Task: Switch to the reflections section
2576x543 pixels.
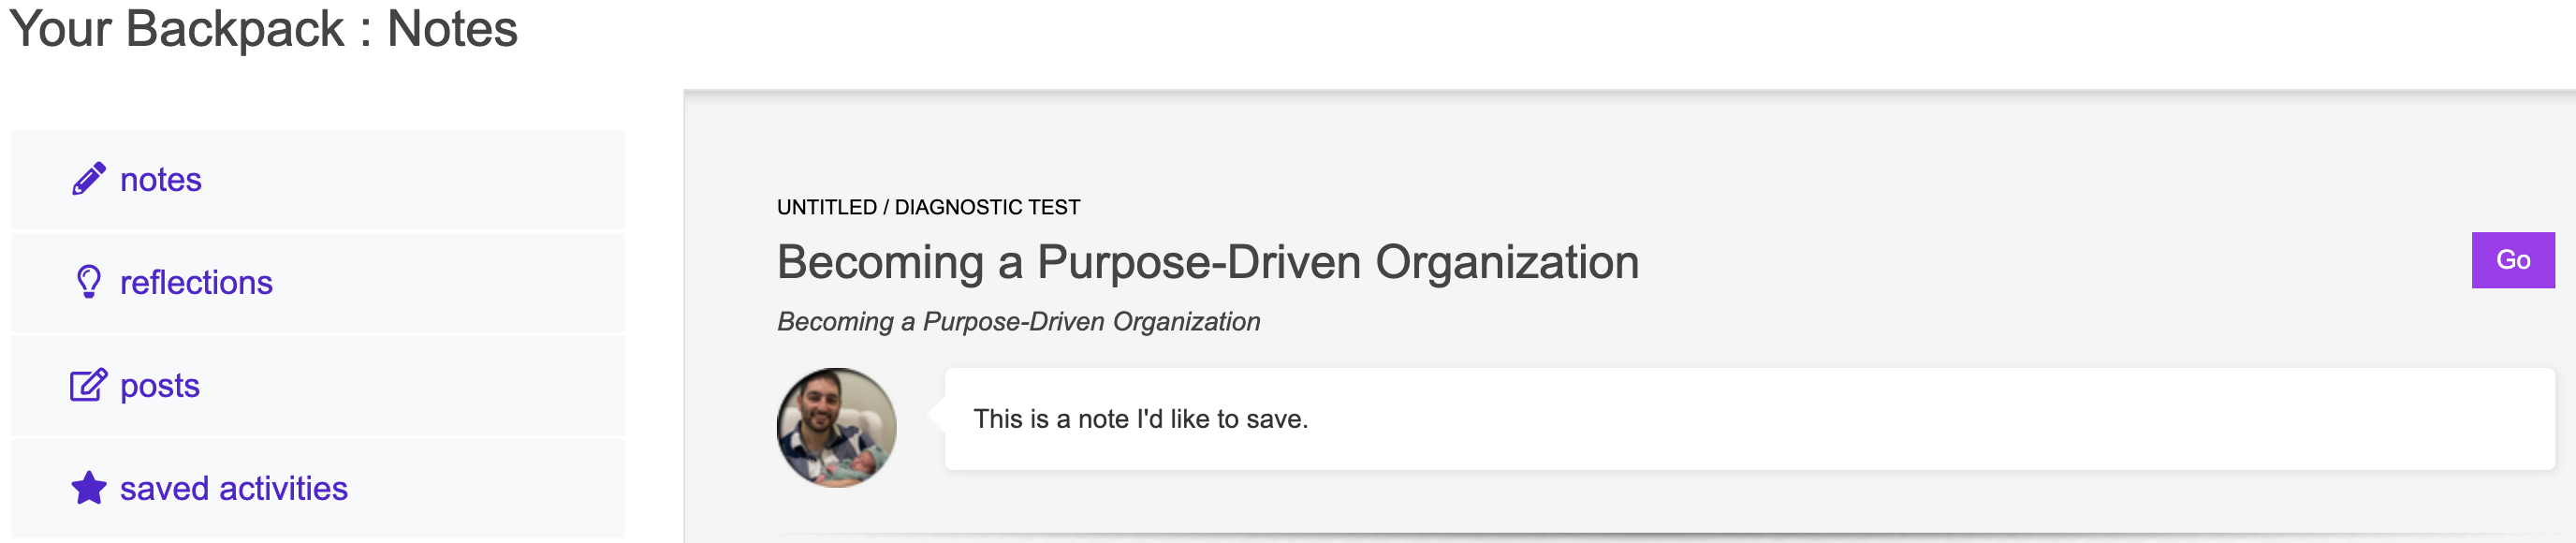Action: click(196, 283)
